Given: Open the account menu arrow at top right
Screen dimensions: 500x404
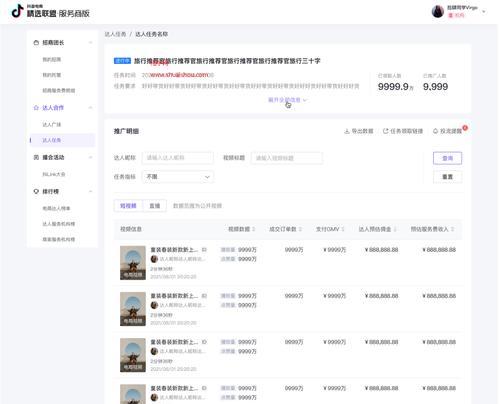Looking at the screenshot, I should [x=484, y=12].
